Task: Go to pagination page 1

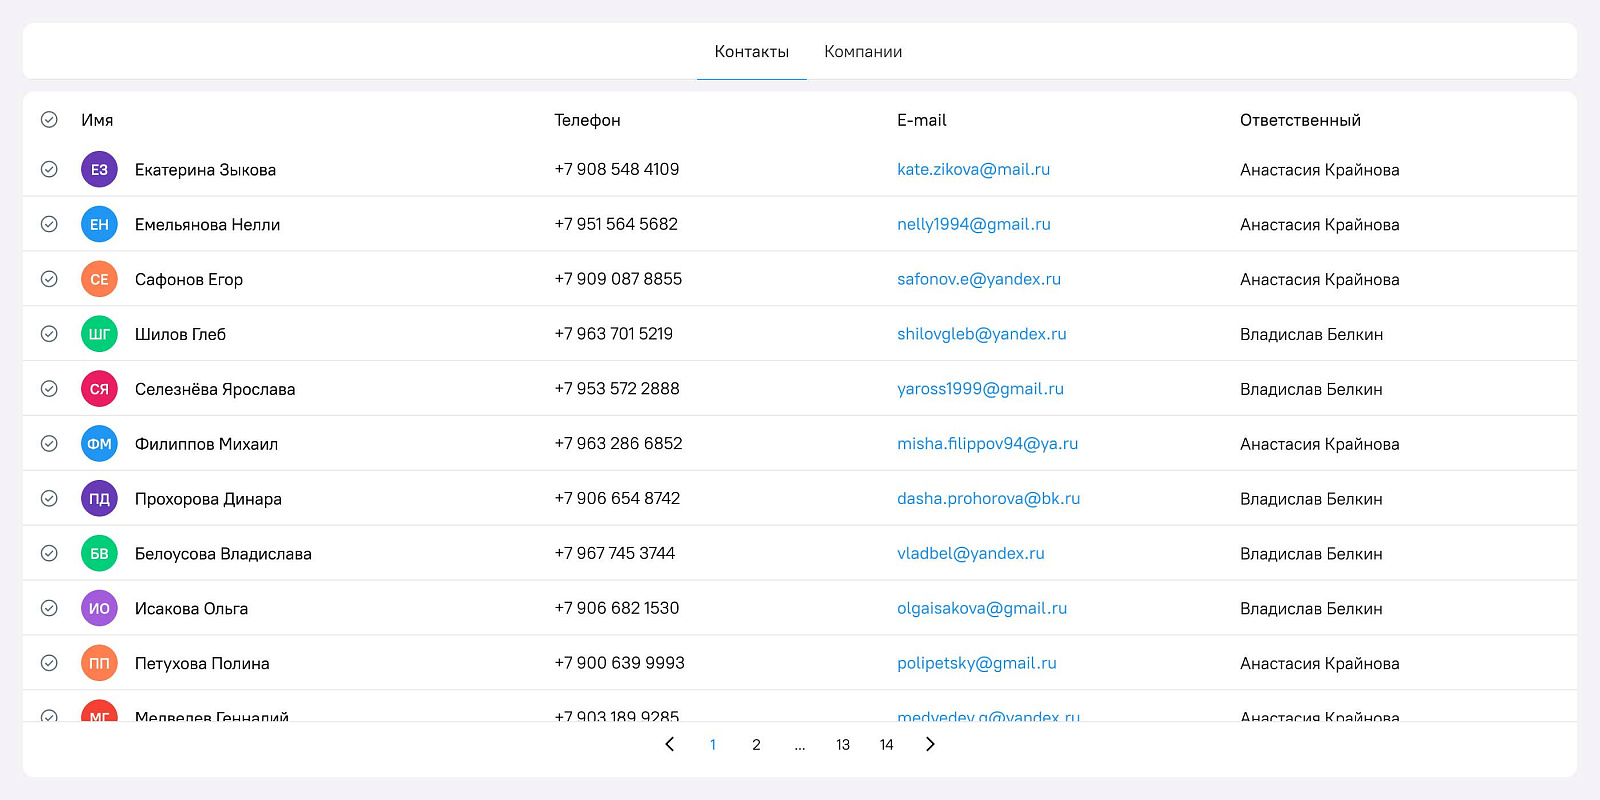Action: [712, 745]
